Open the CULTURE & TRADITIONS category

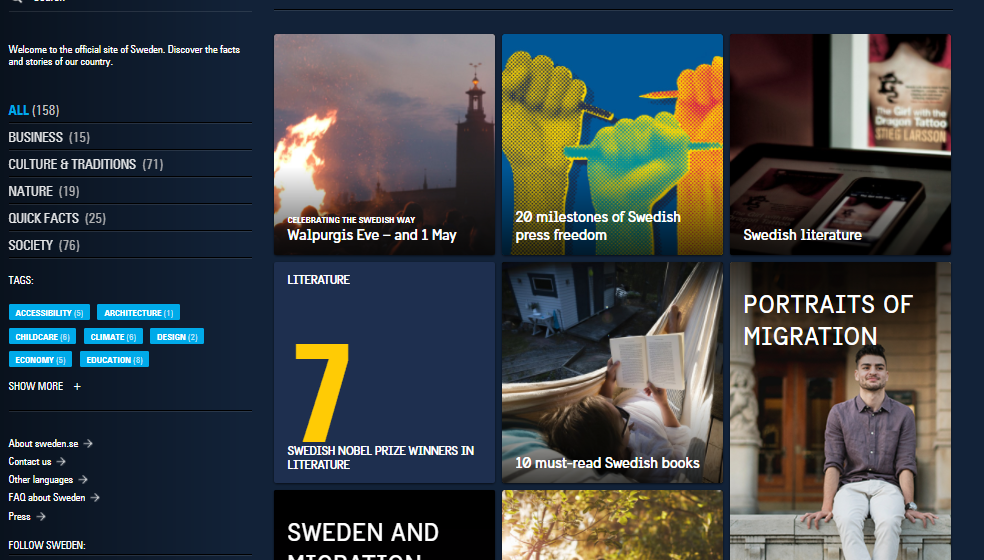pos(85,164)
